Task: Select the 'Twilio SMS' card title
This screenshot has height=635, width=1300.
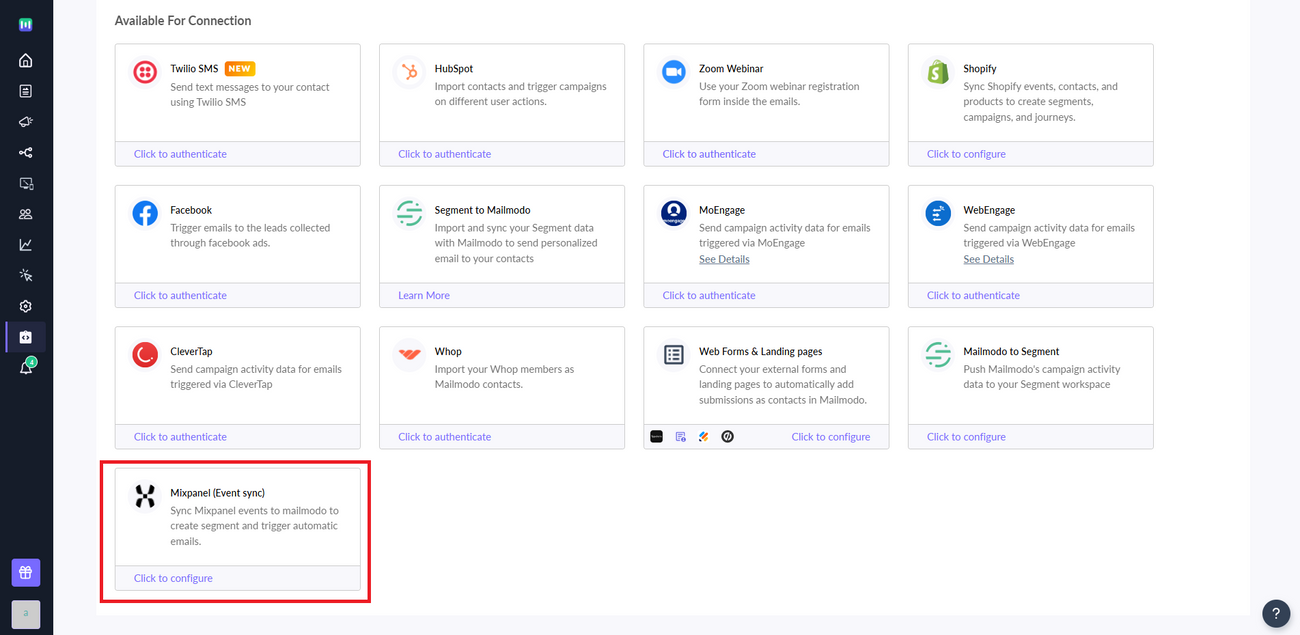Action: 194,69
